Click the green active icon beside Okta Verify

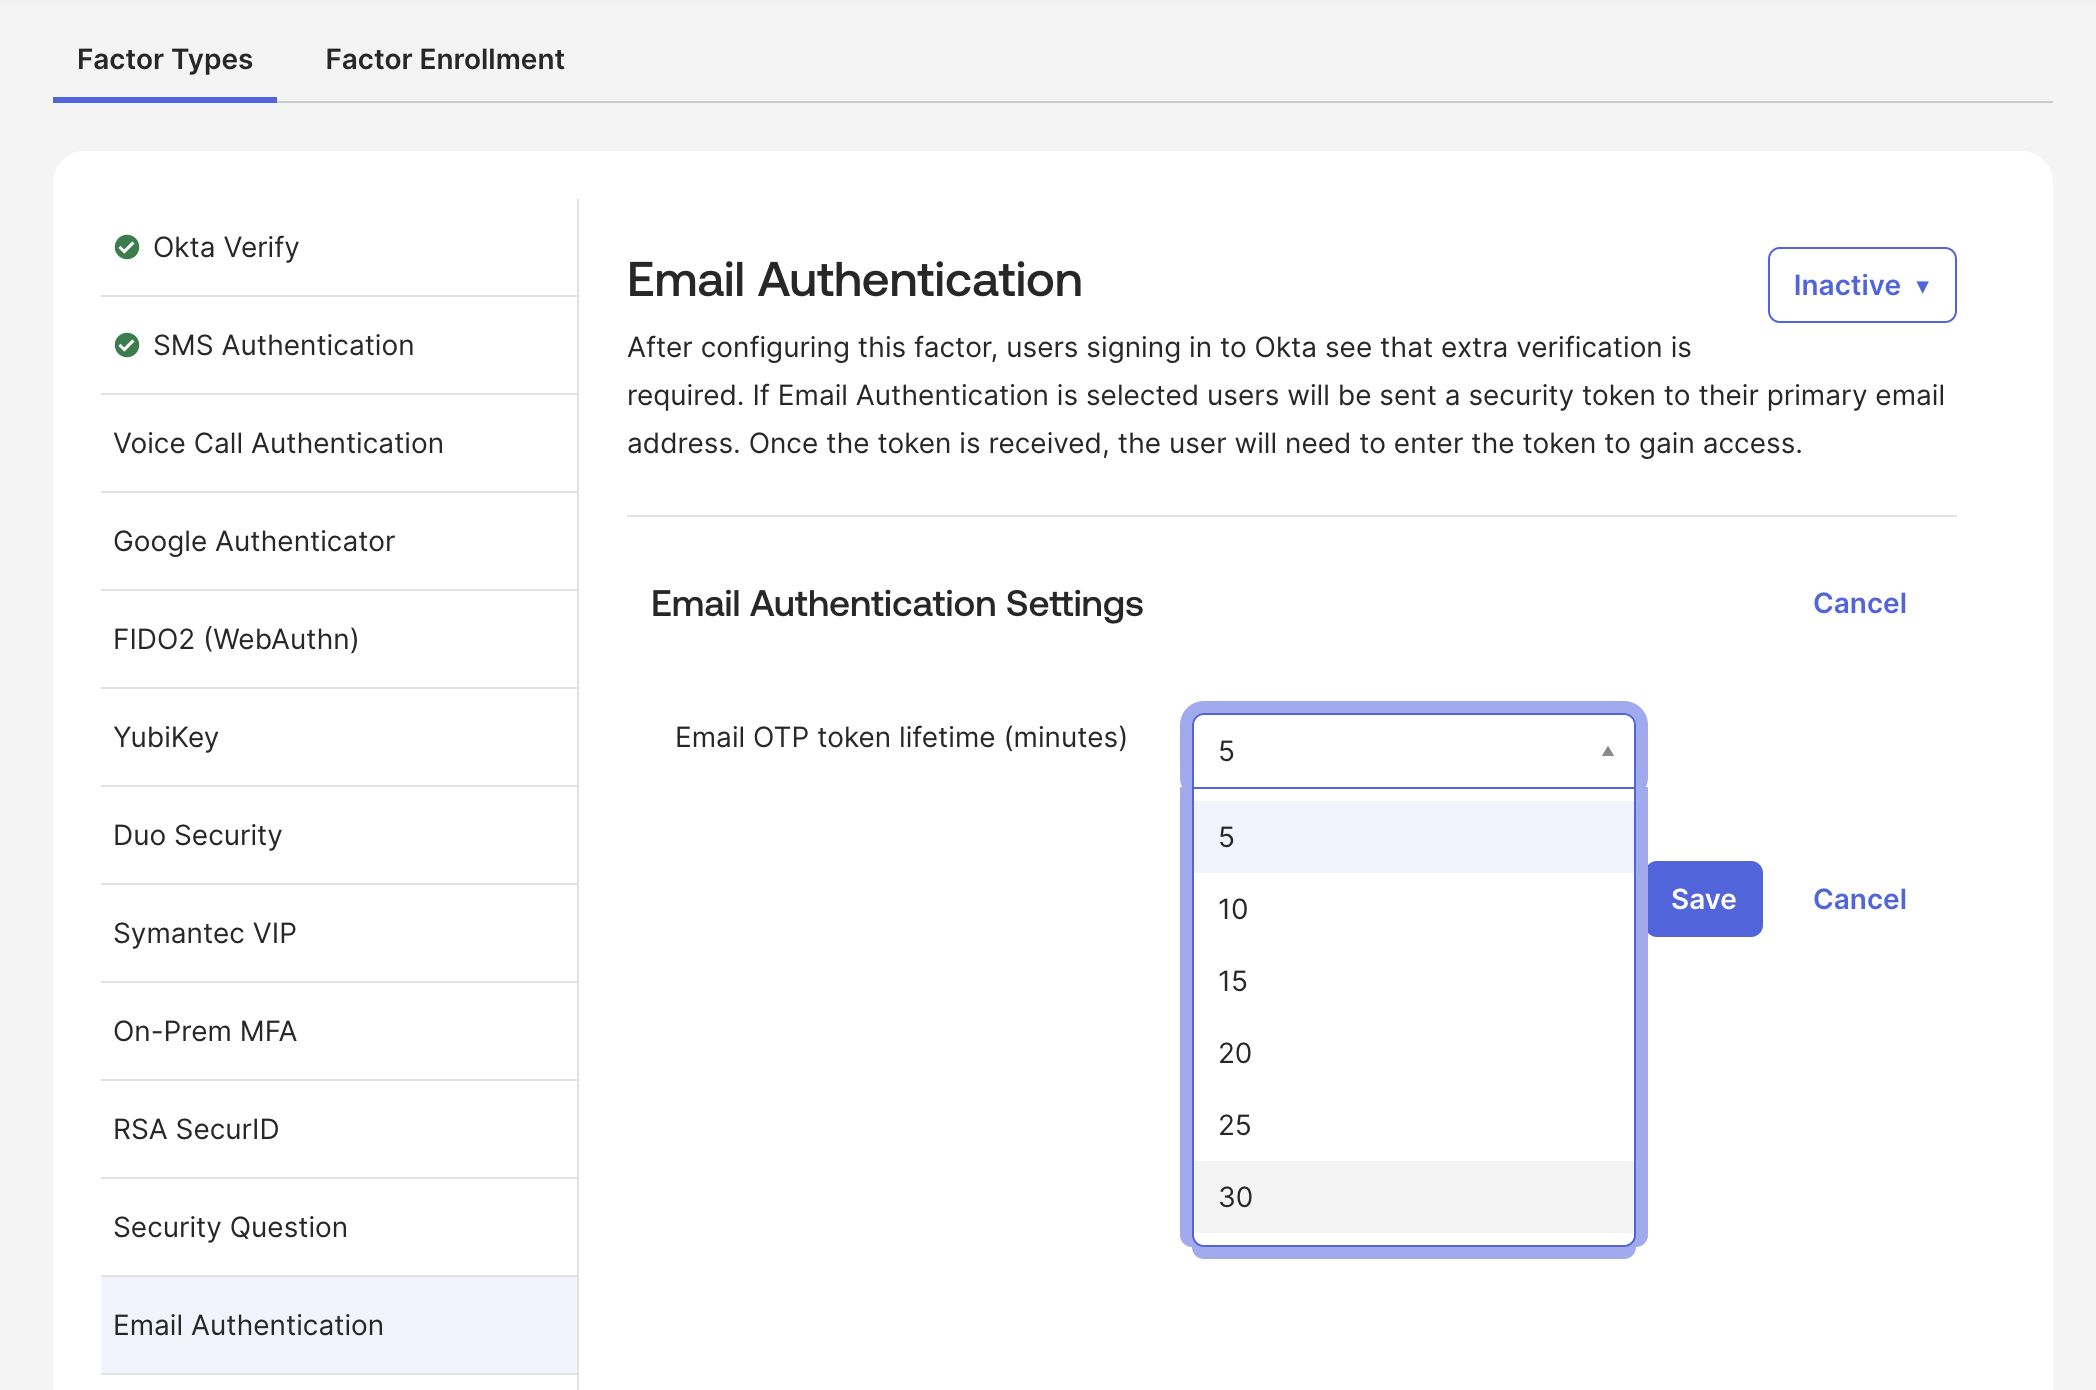[x=128, y=247]
